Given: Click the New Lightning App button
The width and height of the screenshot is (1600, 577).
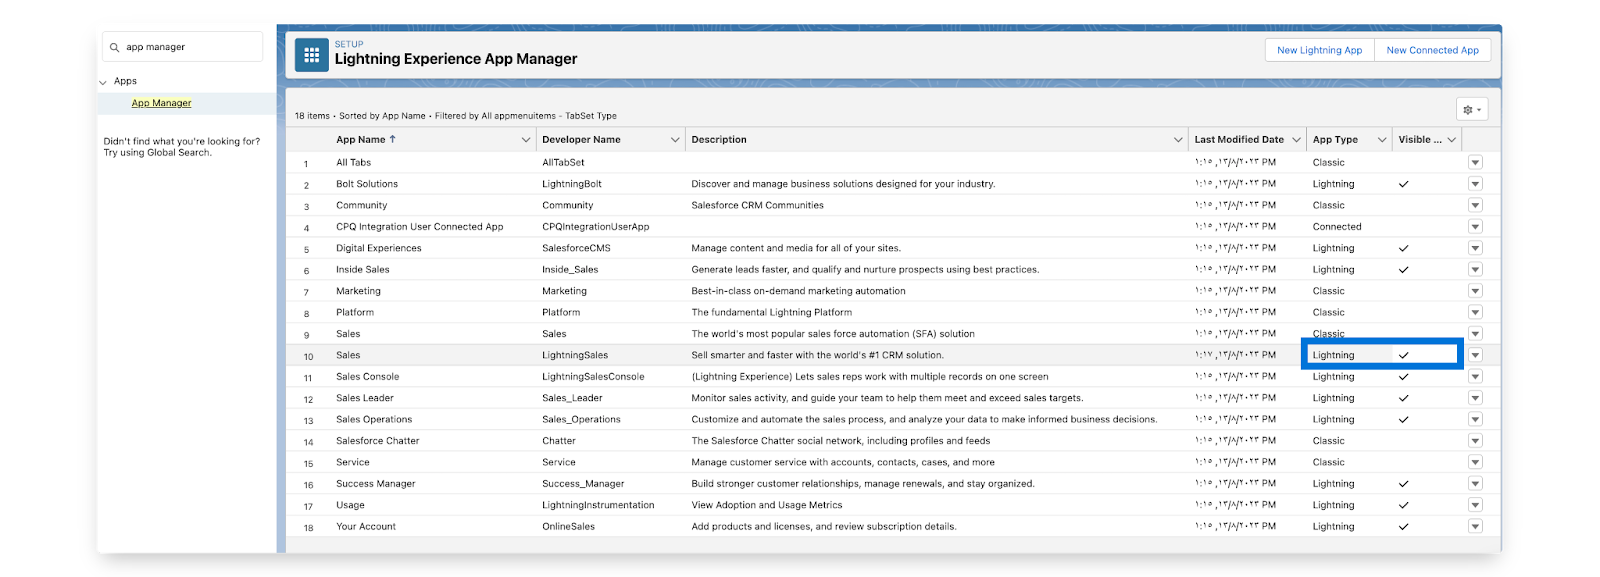Looking at the screenshot, I should pyautogui.click(x=1319, y=50).
